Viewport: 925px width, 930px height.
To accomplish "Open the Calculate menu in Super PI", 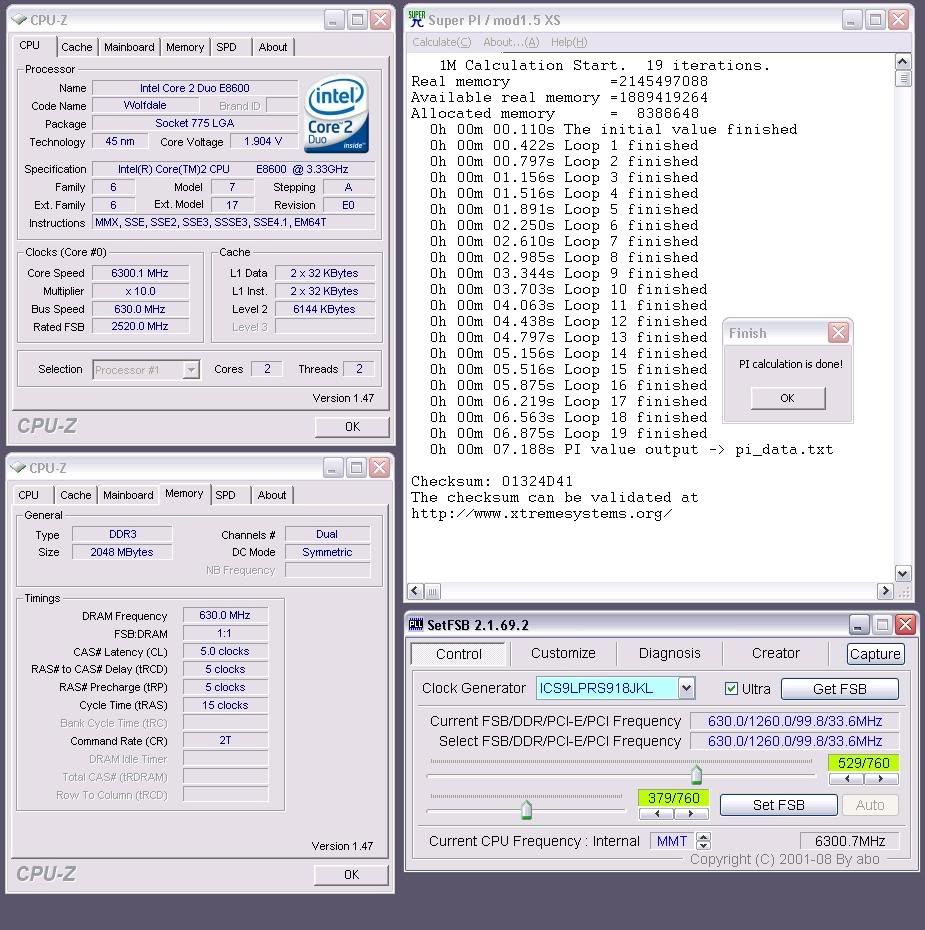I will coord(442,42).
